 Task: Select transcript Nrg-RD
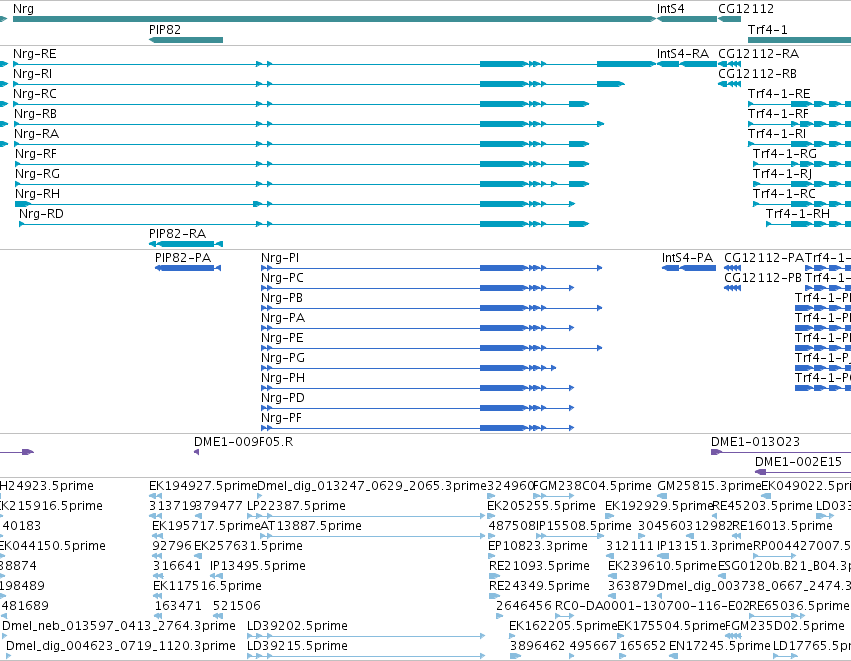pyautogui.click(x=41, y=214)
